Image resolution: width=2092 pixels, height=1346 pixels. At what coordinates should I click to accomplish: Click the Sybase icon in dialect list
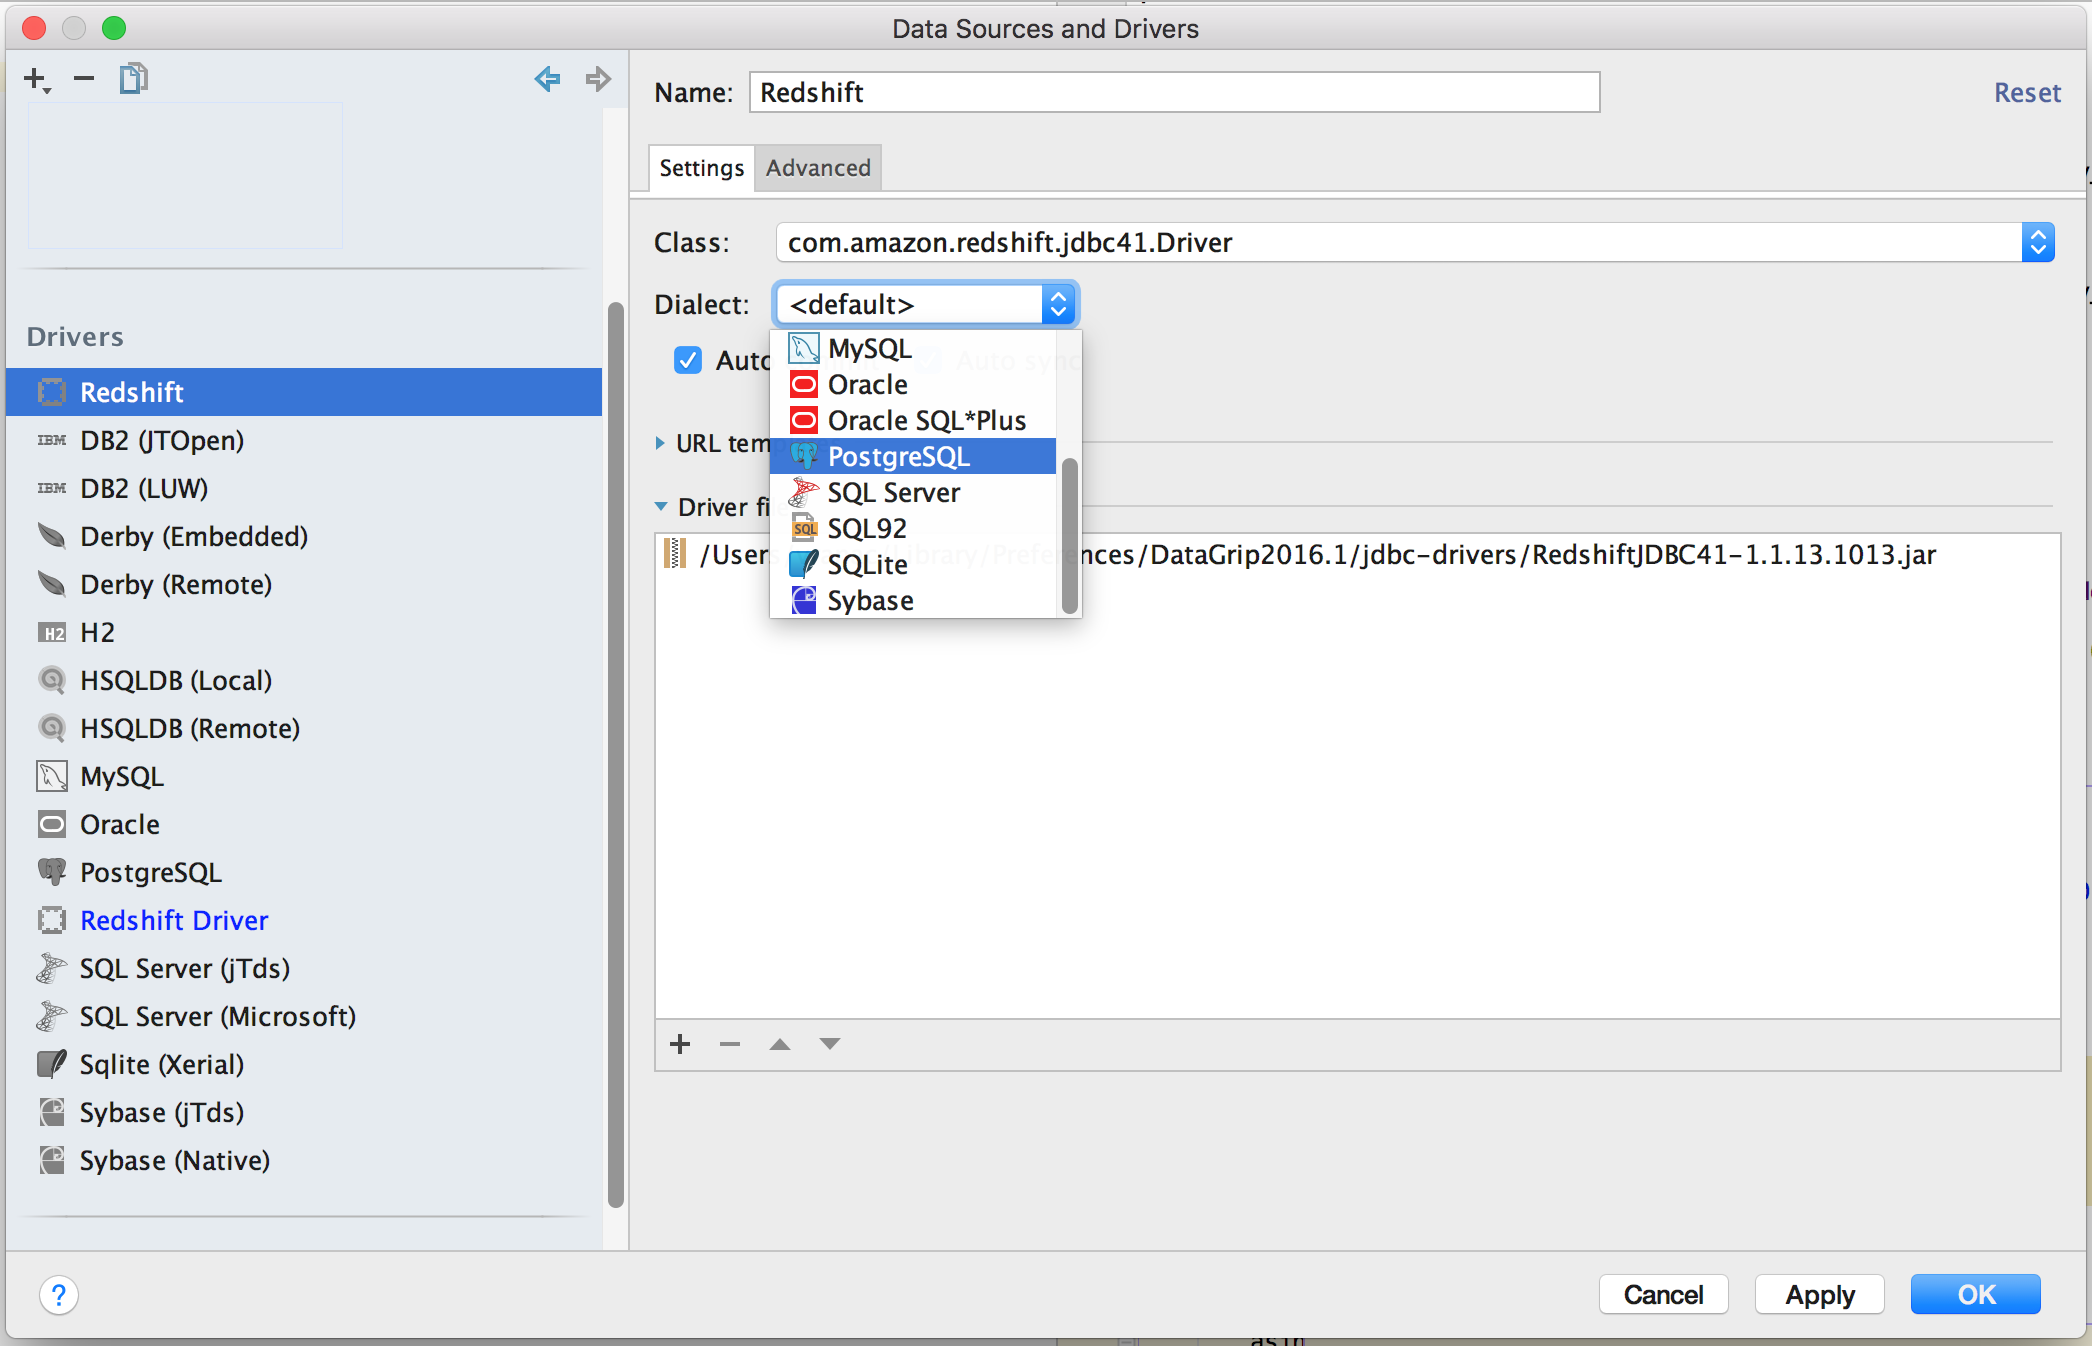[804, 600]
